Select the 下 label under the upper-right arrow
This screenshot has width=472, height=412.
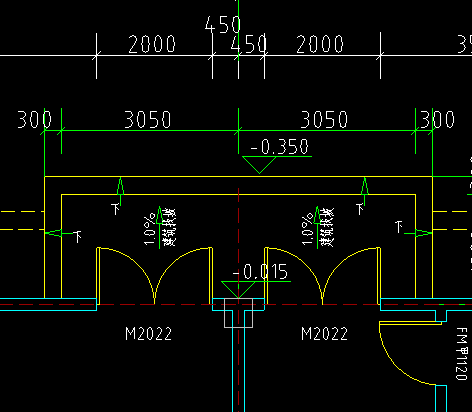pos(360,209)
